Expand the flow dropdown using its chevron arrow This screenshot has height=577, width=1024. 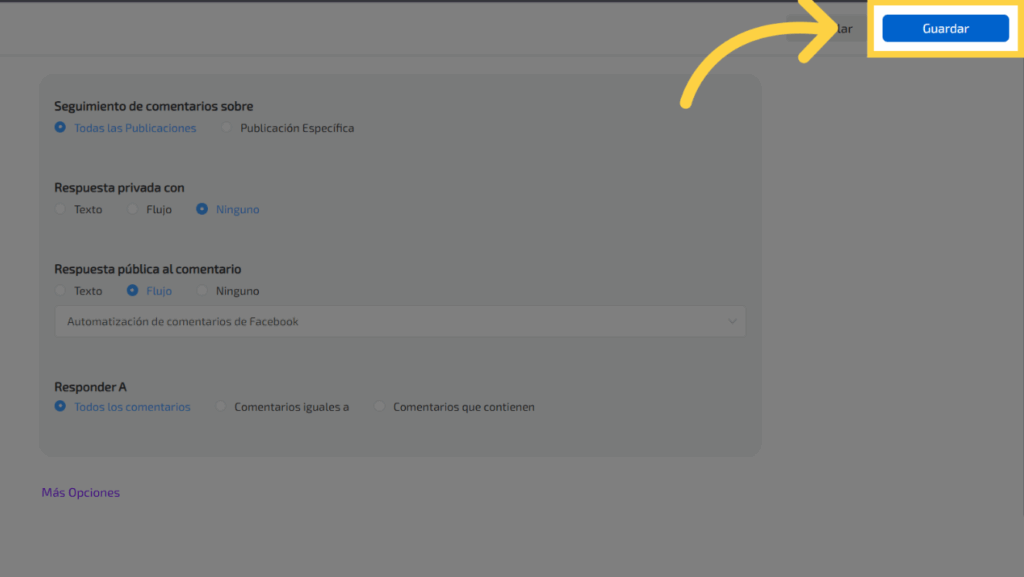click(732, 322)
